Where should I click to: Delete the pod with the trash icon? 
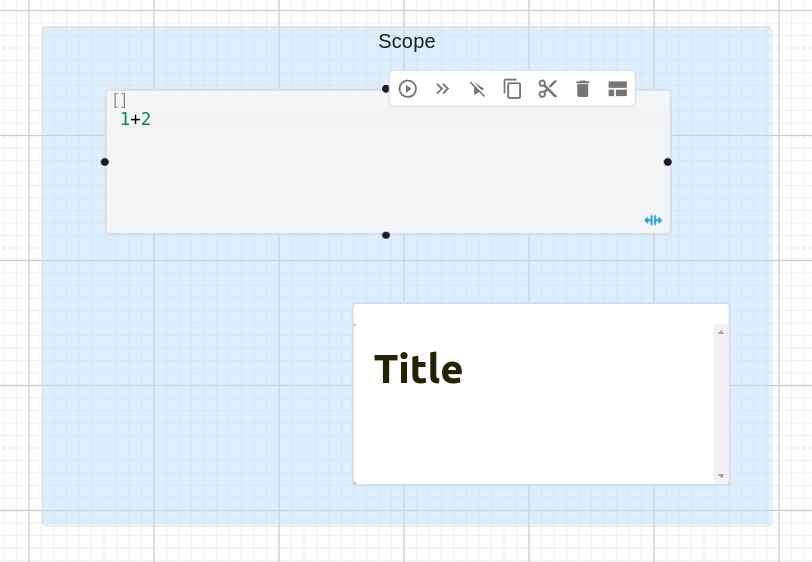583,89
